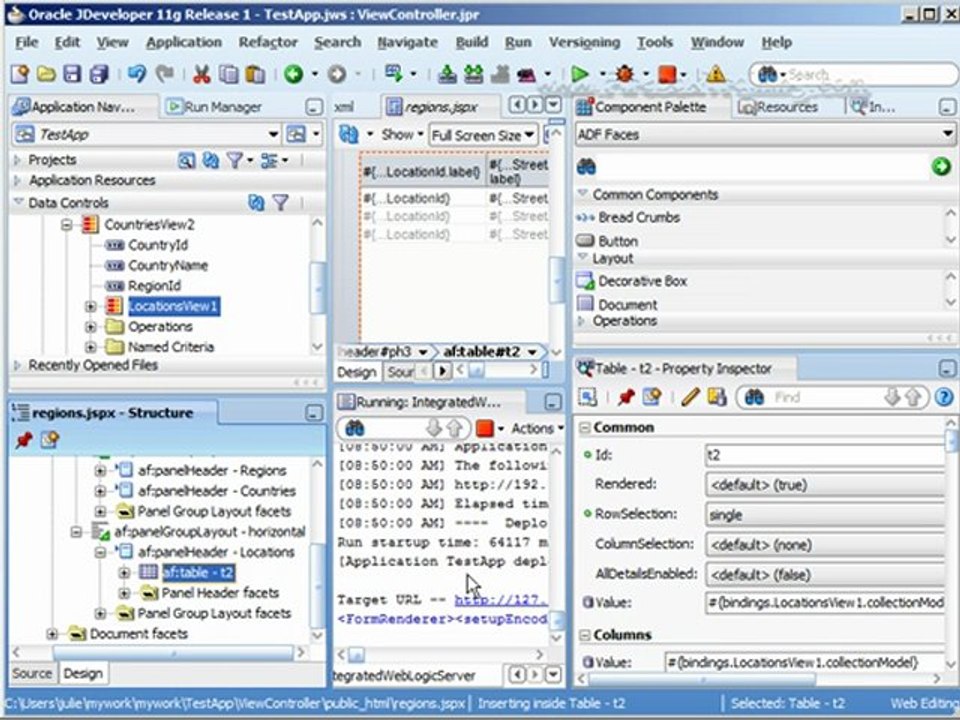The image size is (960, 720).
Task: Open the Refactor menu
Action: pos(268,42)
